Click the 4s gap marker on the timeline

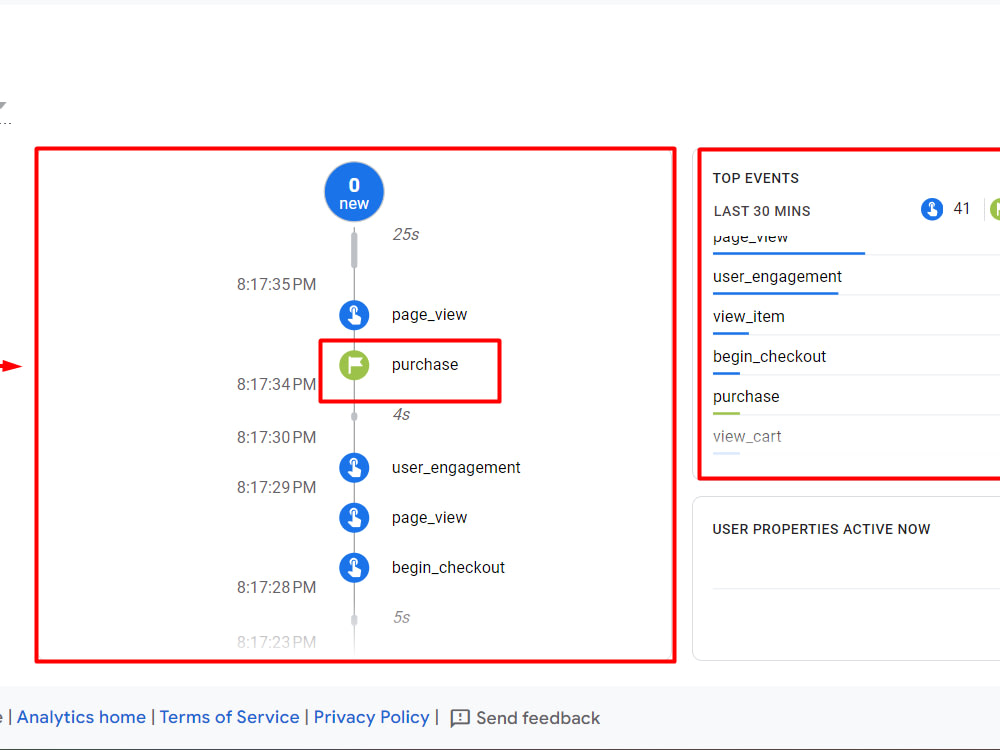point(354,416)
